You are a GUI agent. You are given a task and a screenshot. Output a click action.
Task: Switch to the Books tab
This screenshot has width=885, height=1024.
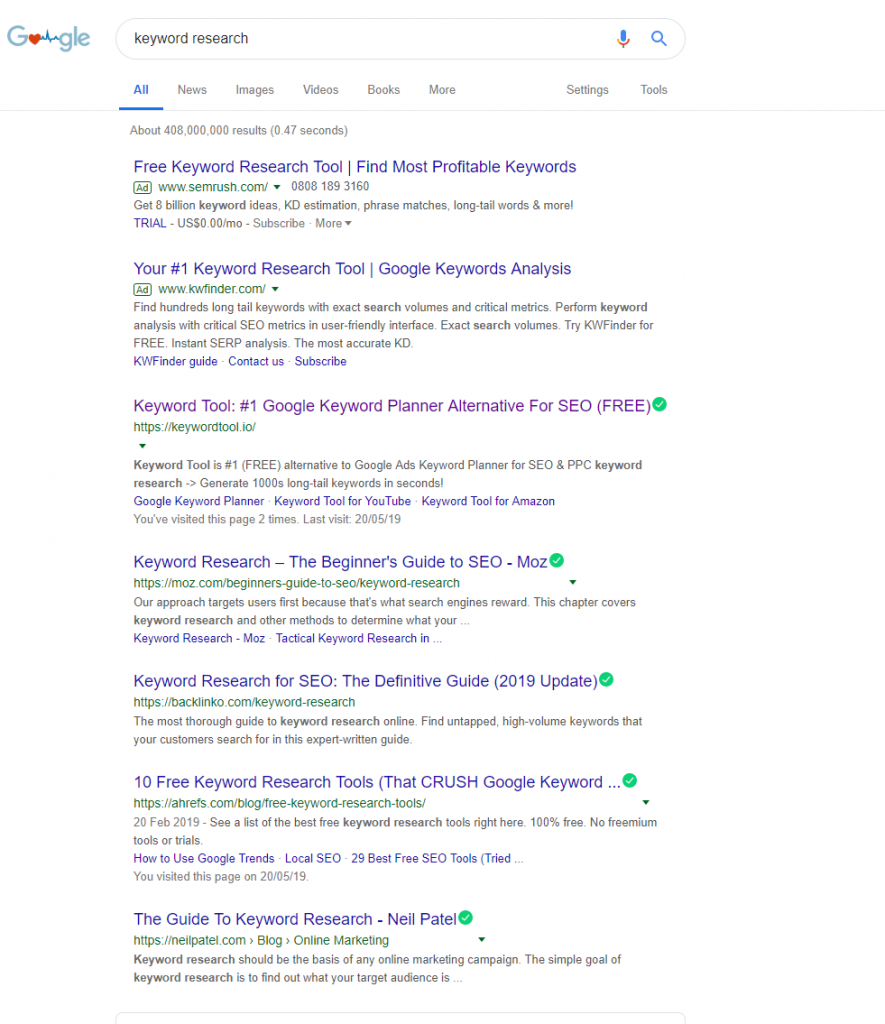pos(383,90)
